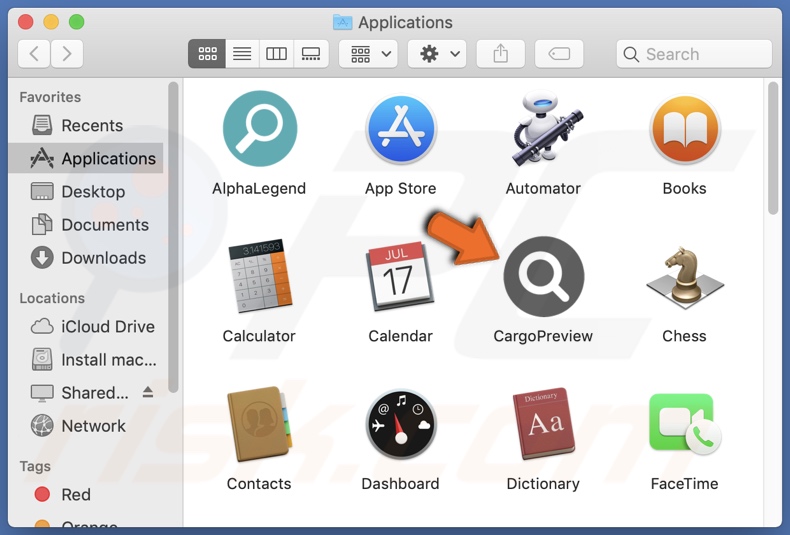The width and height of the screenshot is (790, 535).
Task: Launch the App Store app
Action: point(401,129)
